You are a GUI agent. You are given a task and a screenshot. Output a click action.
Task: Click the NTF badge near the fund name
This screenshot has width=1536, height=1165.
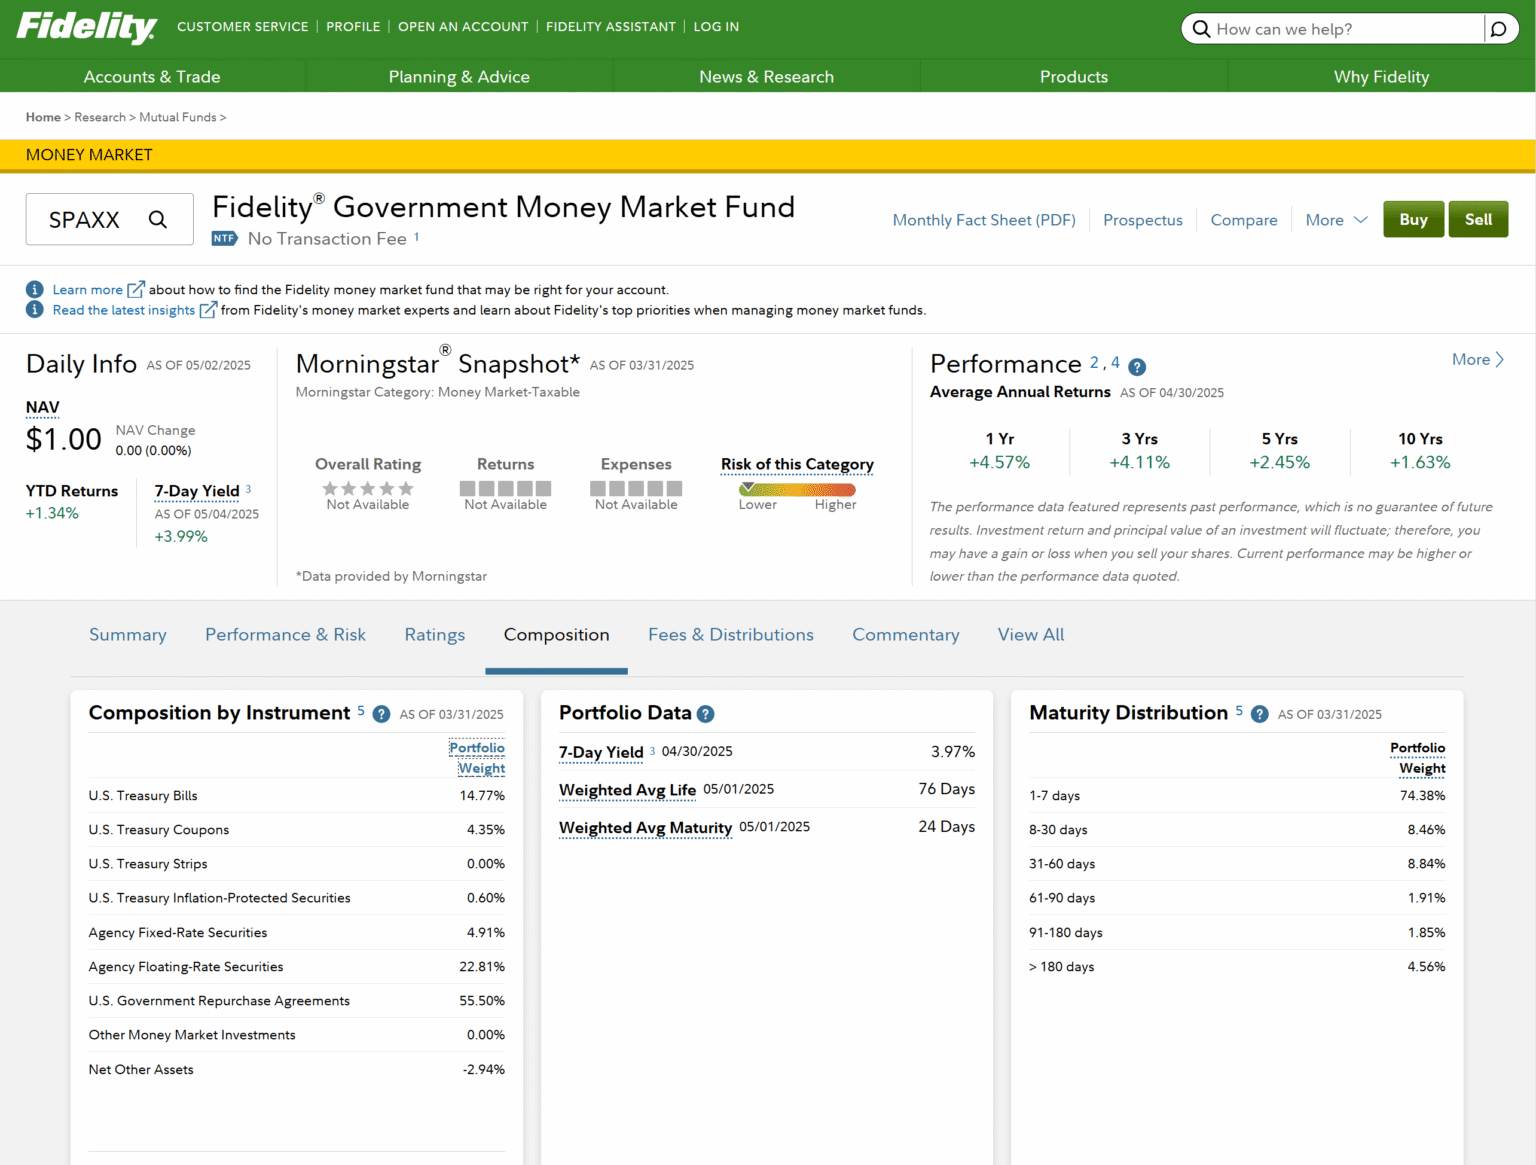coord(224,238)
